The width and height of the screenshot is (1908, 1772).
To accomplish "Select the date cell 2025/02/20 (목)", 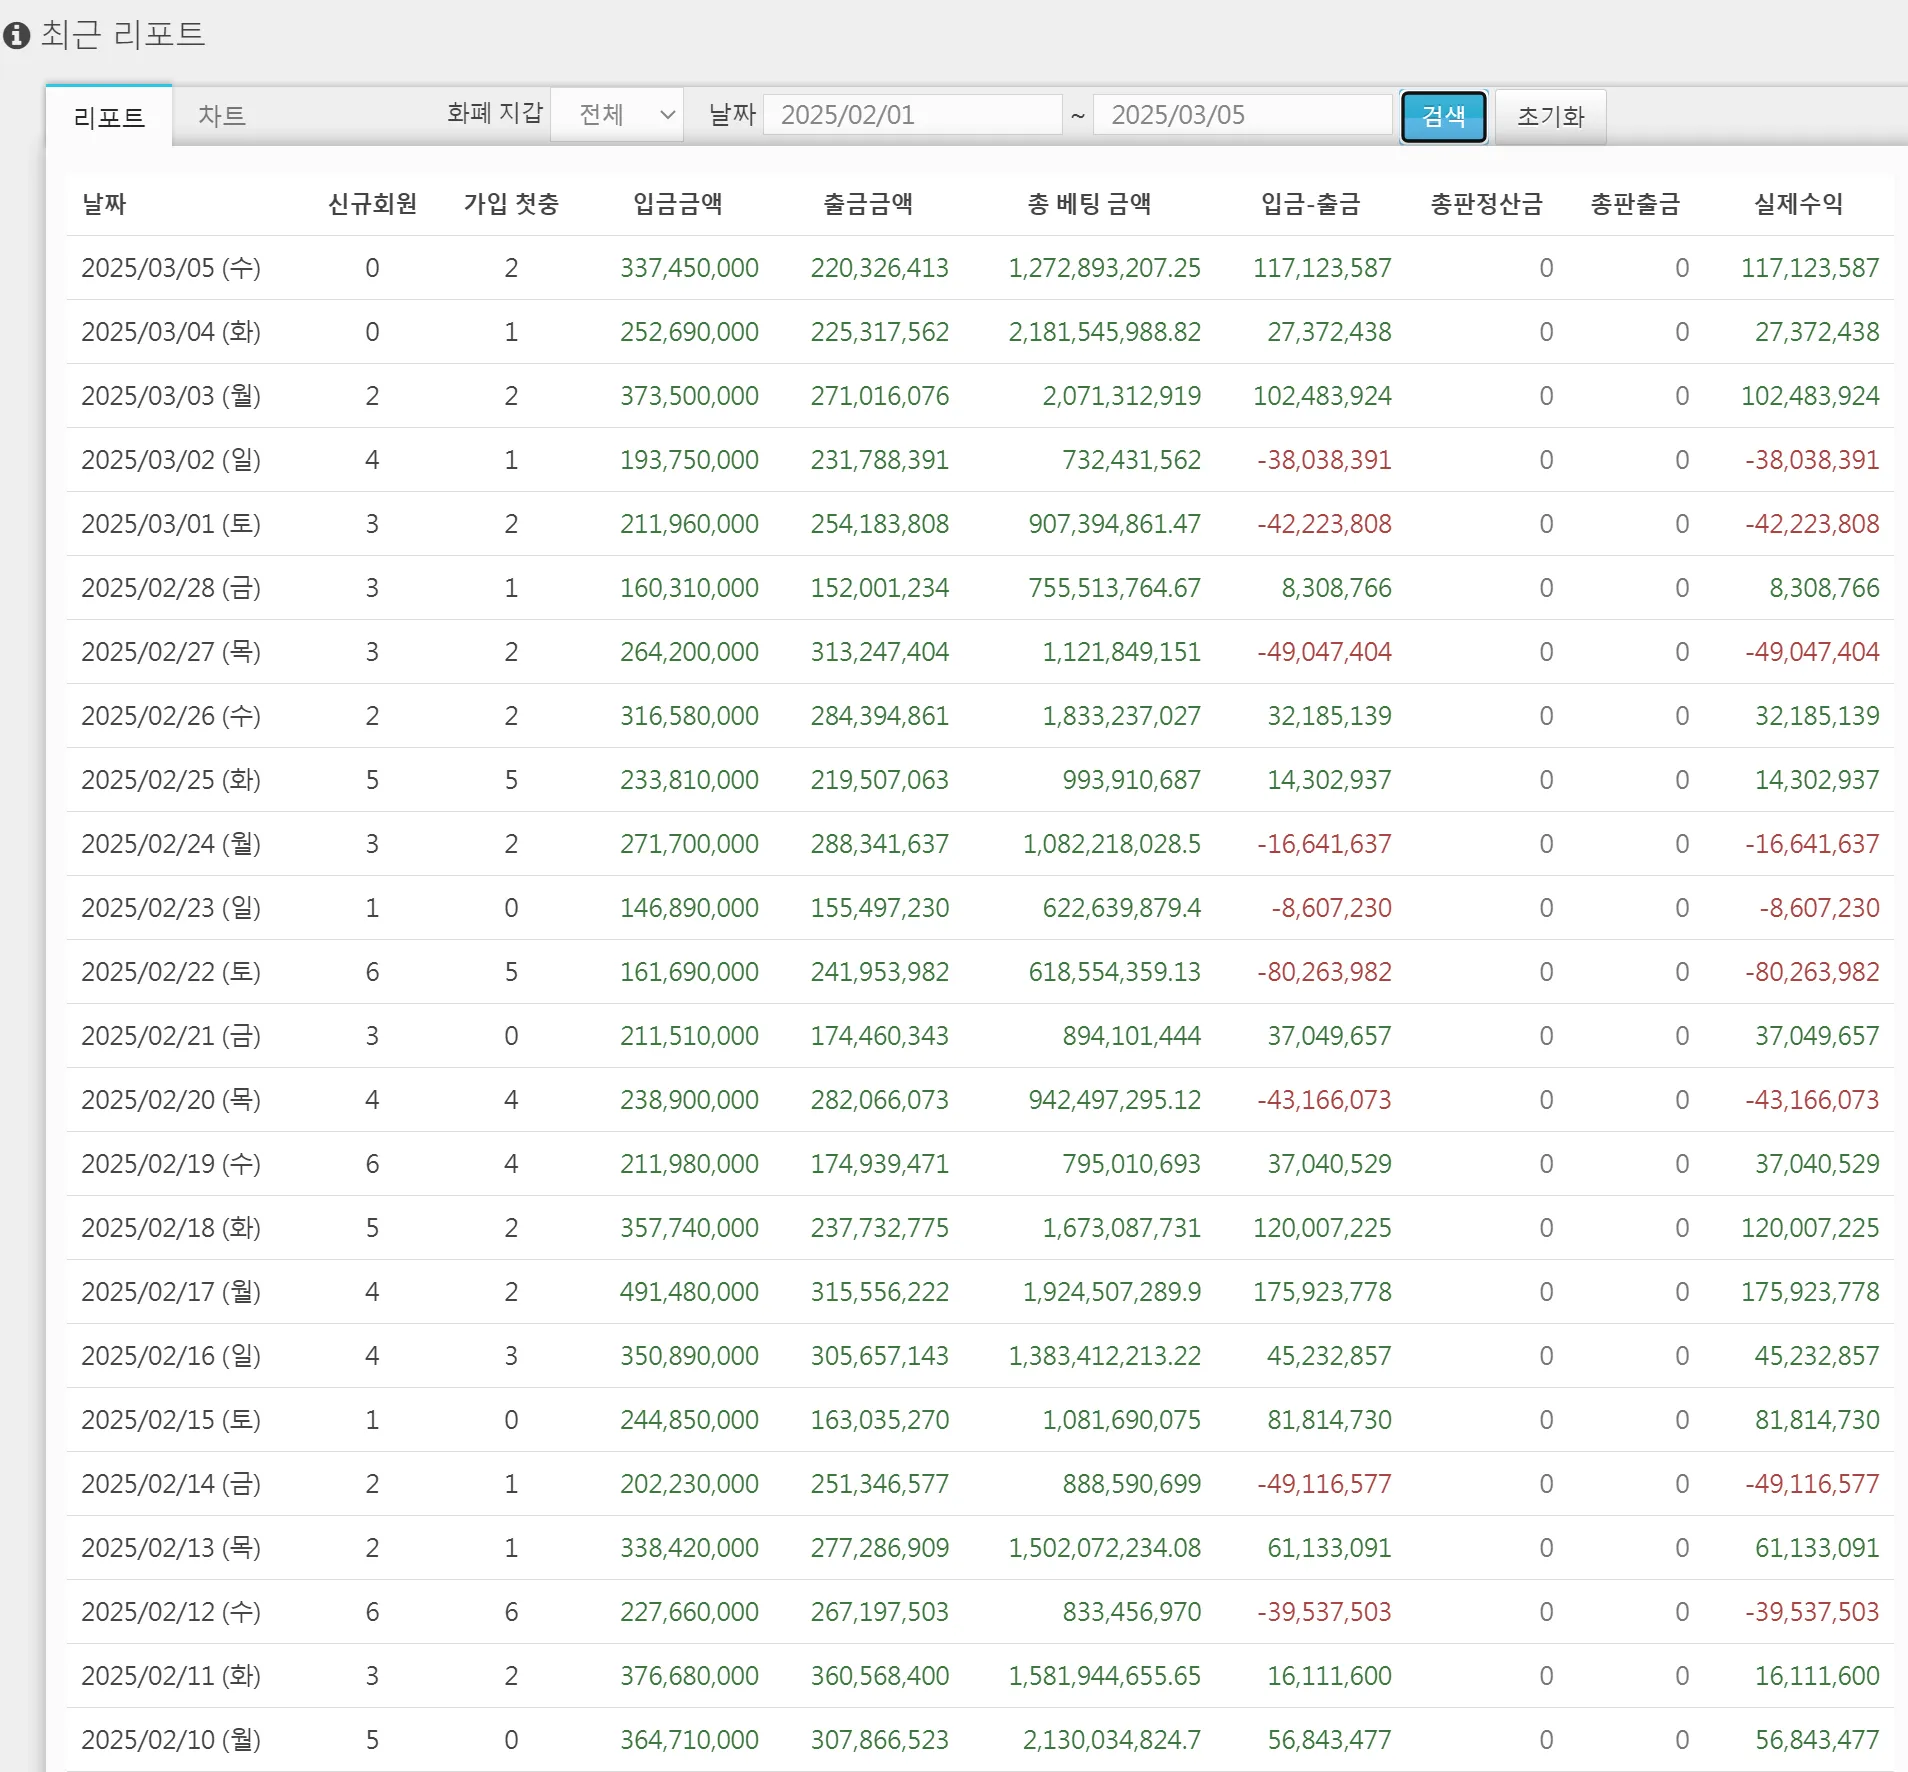I will 171,1100.
